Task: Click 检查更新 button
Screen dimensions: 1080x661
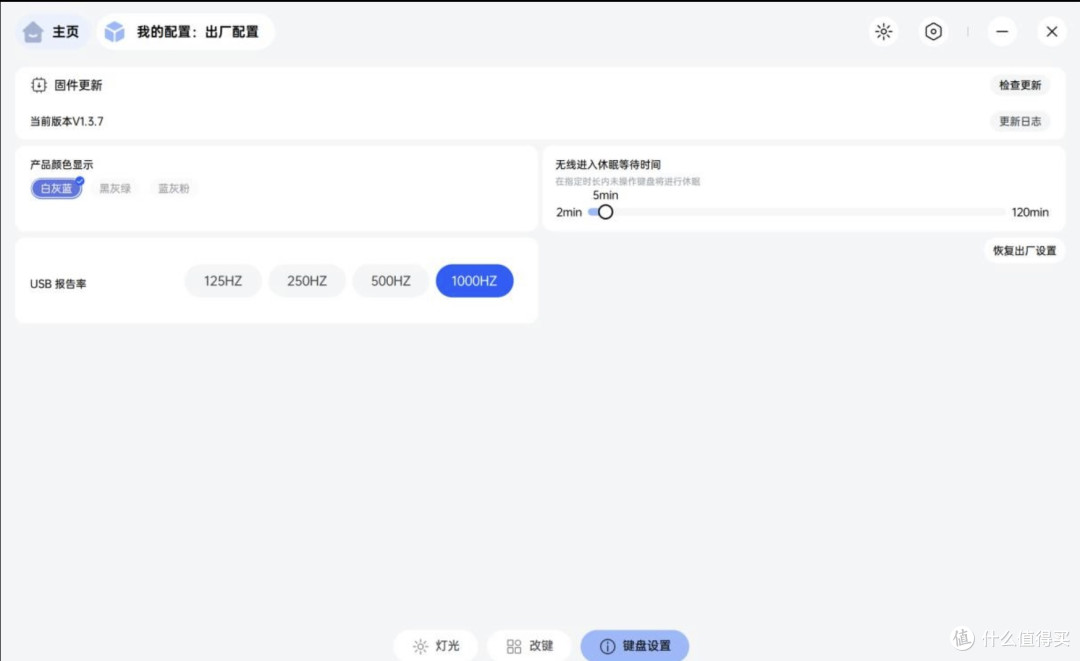Action: [1020, 85]
